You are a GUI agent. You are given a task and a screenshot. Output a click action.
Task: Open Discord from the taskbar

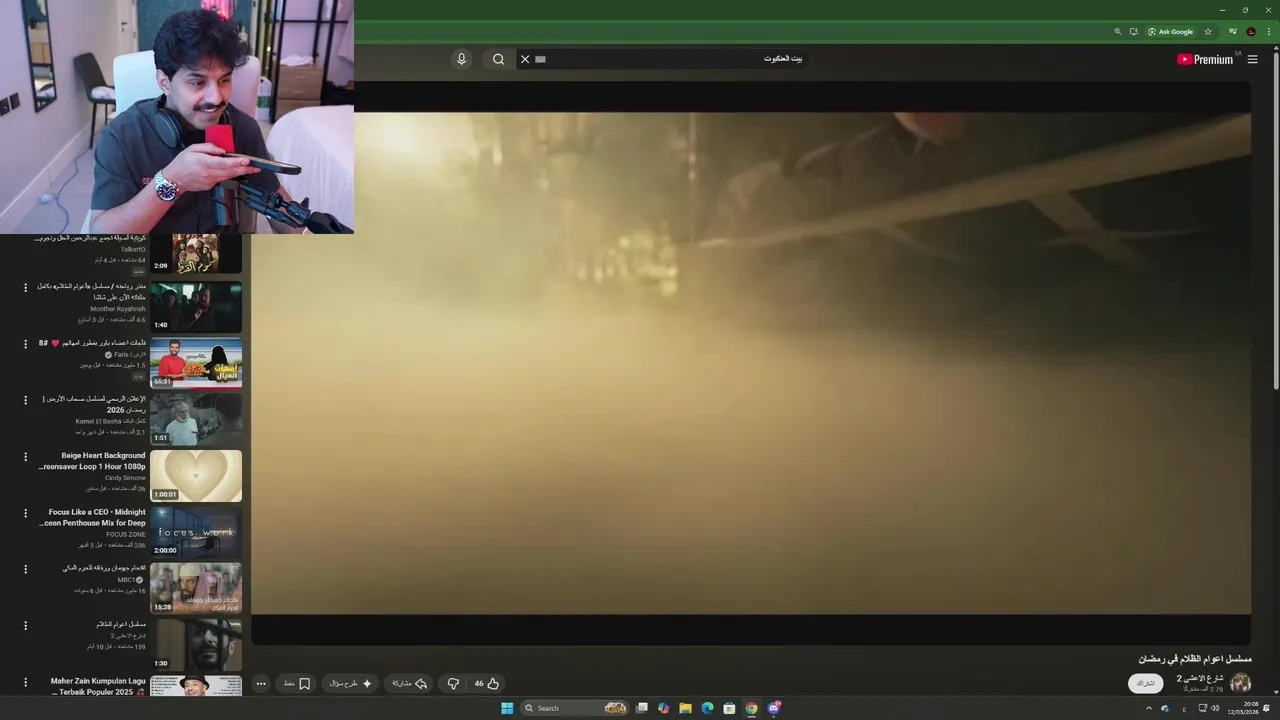[x=774, y=708]
